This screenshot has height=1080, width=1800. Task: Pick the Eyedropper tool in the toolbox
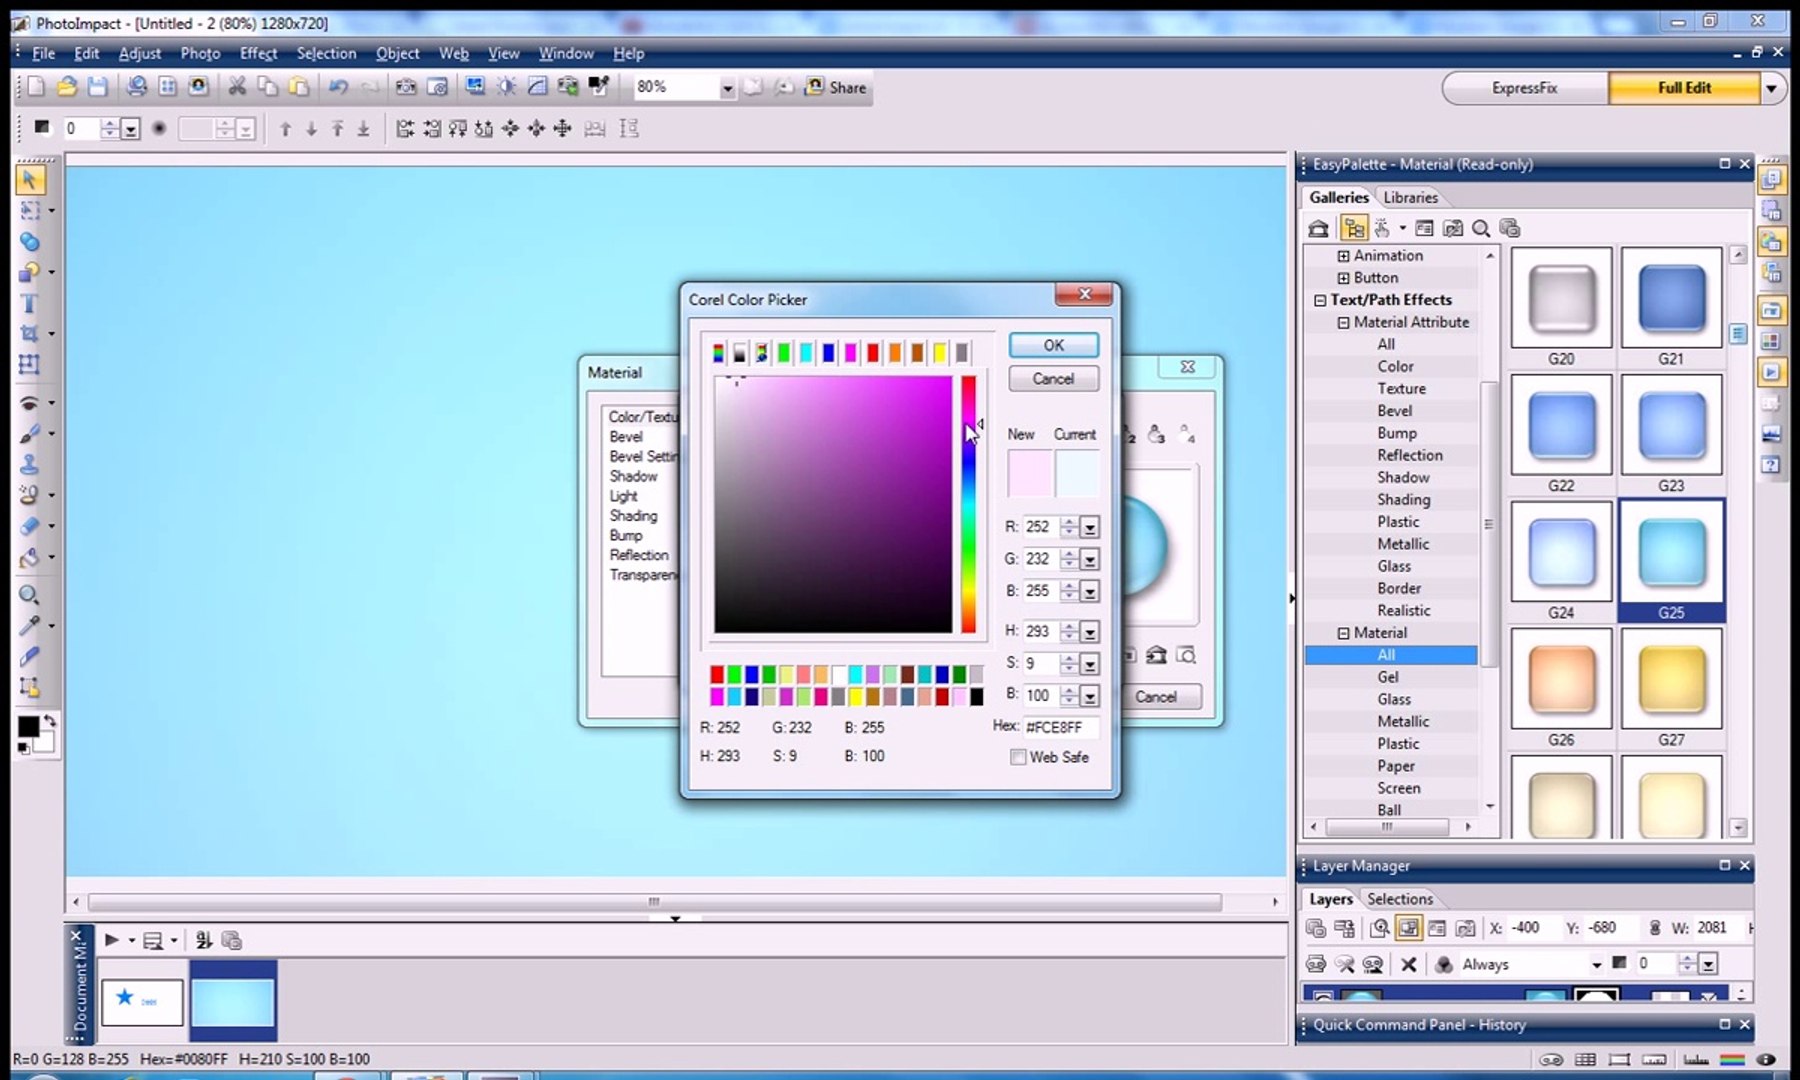pos(29,627)
